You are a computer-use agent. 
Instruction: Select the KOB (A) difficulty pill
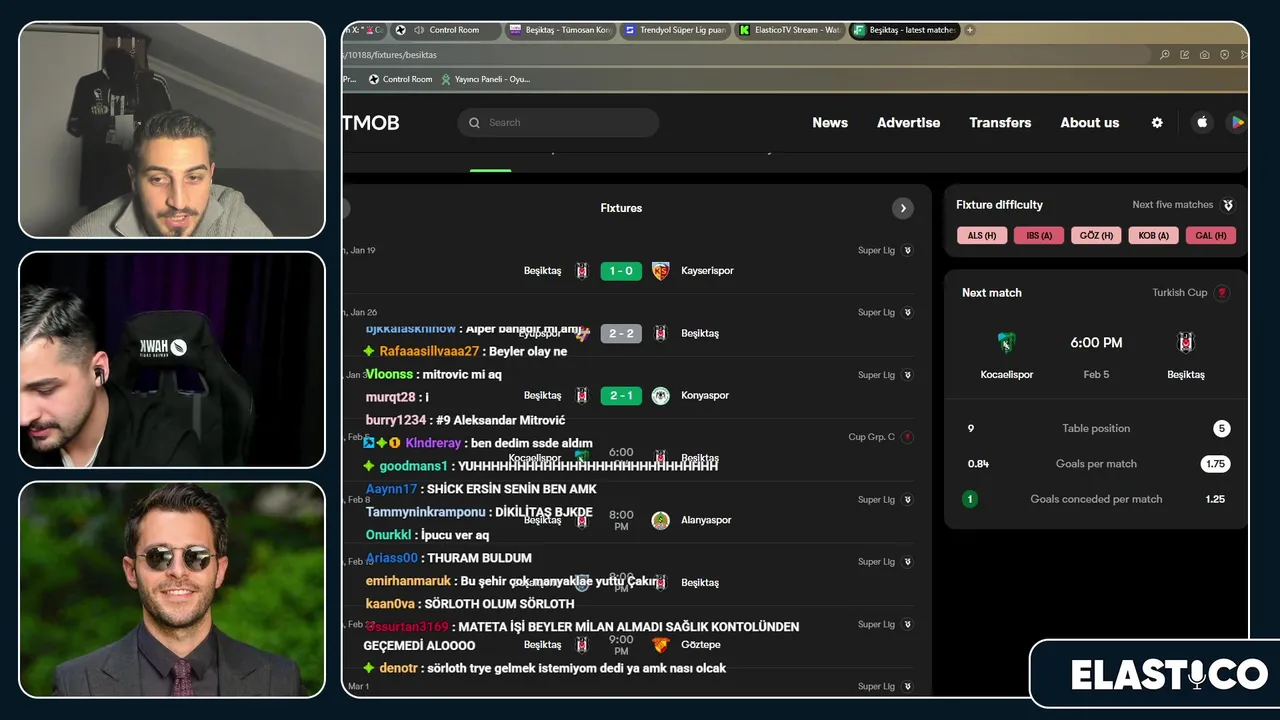click(x=1153, y=236)
